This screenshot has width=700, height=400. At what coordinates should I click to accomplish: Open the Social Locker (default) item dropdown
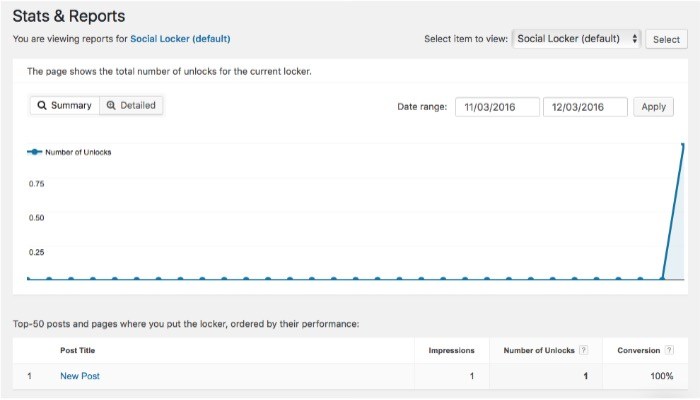(x=577, y=39)
